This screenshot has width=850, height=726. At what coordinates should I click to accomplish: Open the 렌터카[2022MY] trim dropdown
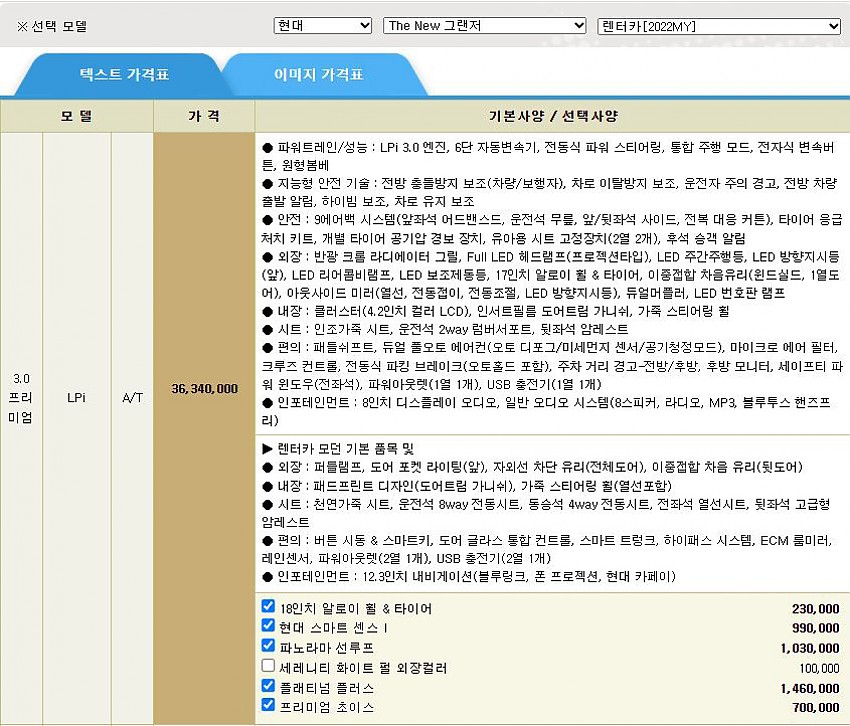click(718, 26)
